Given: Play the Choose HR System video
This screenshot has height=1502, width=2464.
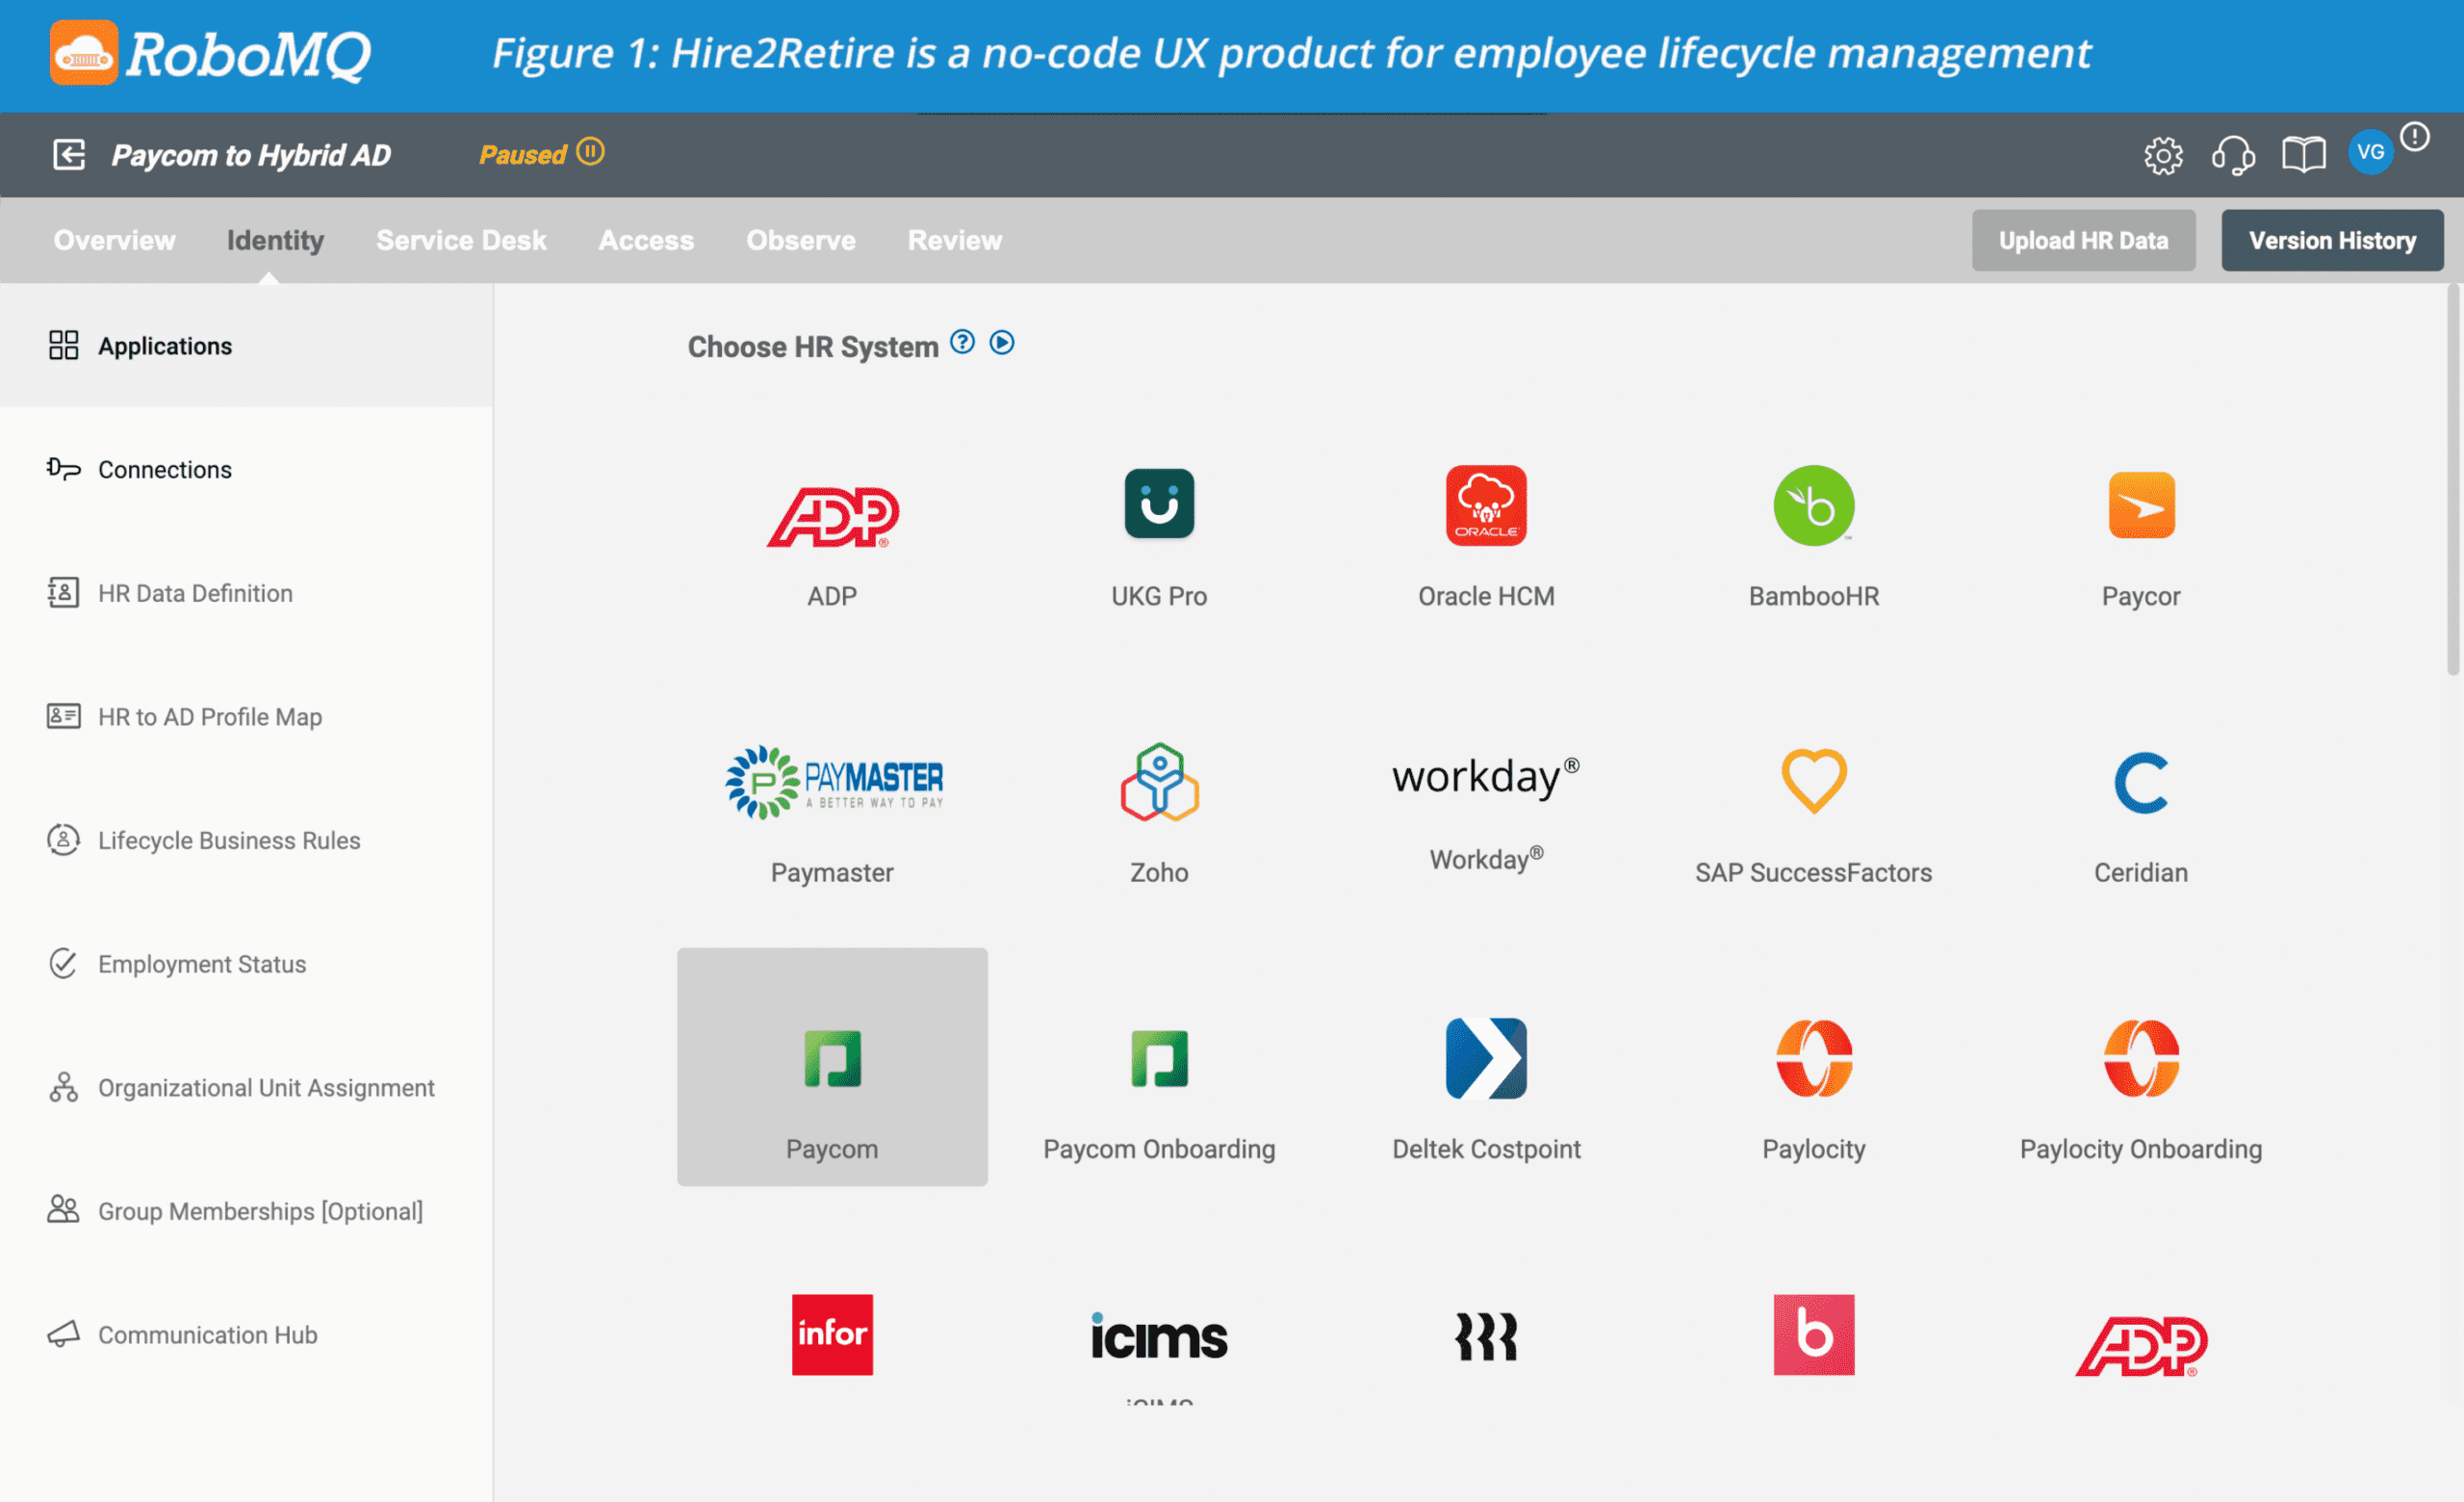Looking at the screenshot, I should tap(1002, 343).
